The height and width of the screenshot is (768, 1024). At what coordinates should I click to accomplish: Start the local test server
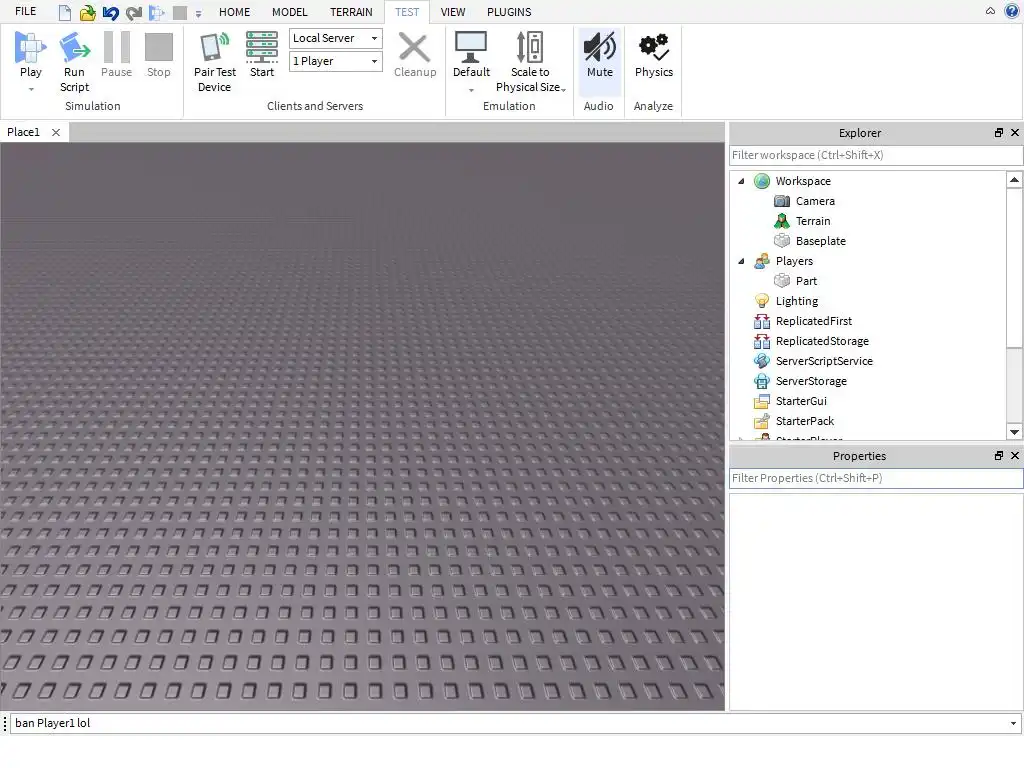click(262, 55)
